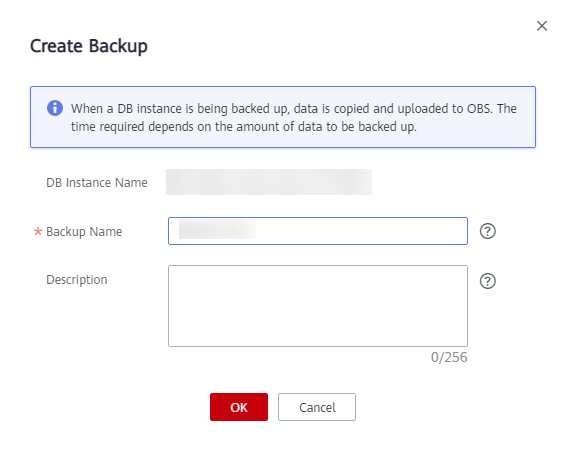This screenshot has width=566, height=450.
Task: Close the Create Backup dialog
Action: point(541,26)
